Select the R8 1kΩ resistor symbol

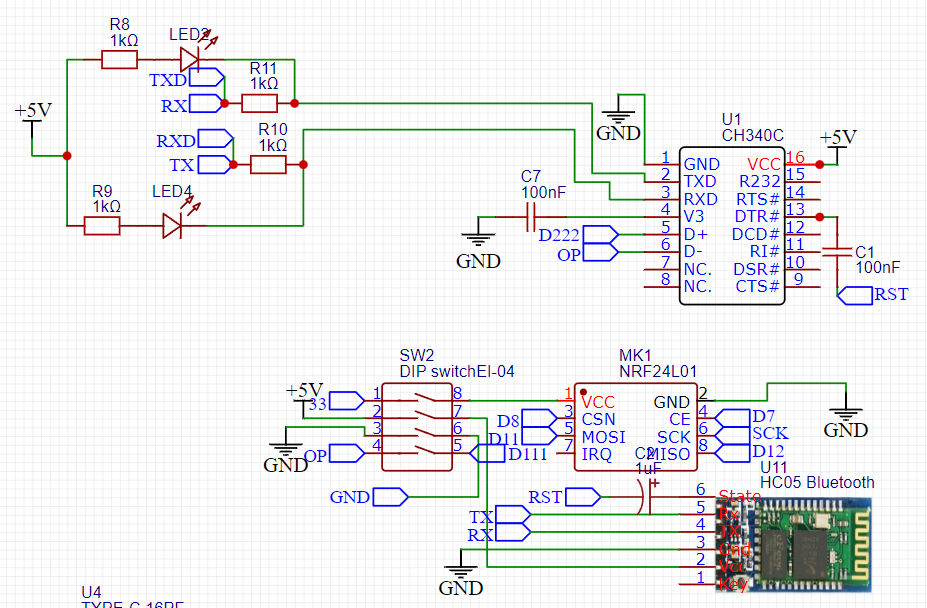click(119, 60)
